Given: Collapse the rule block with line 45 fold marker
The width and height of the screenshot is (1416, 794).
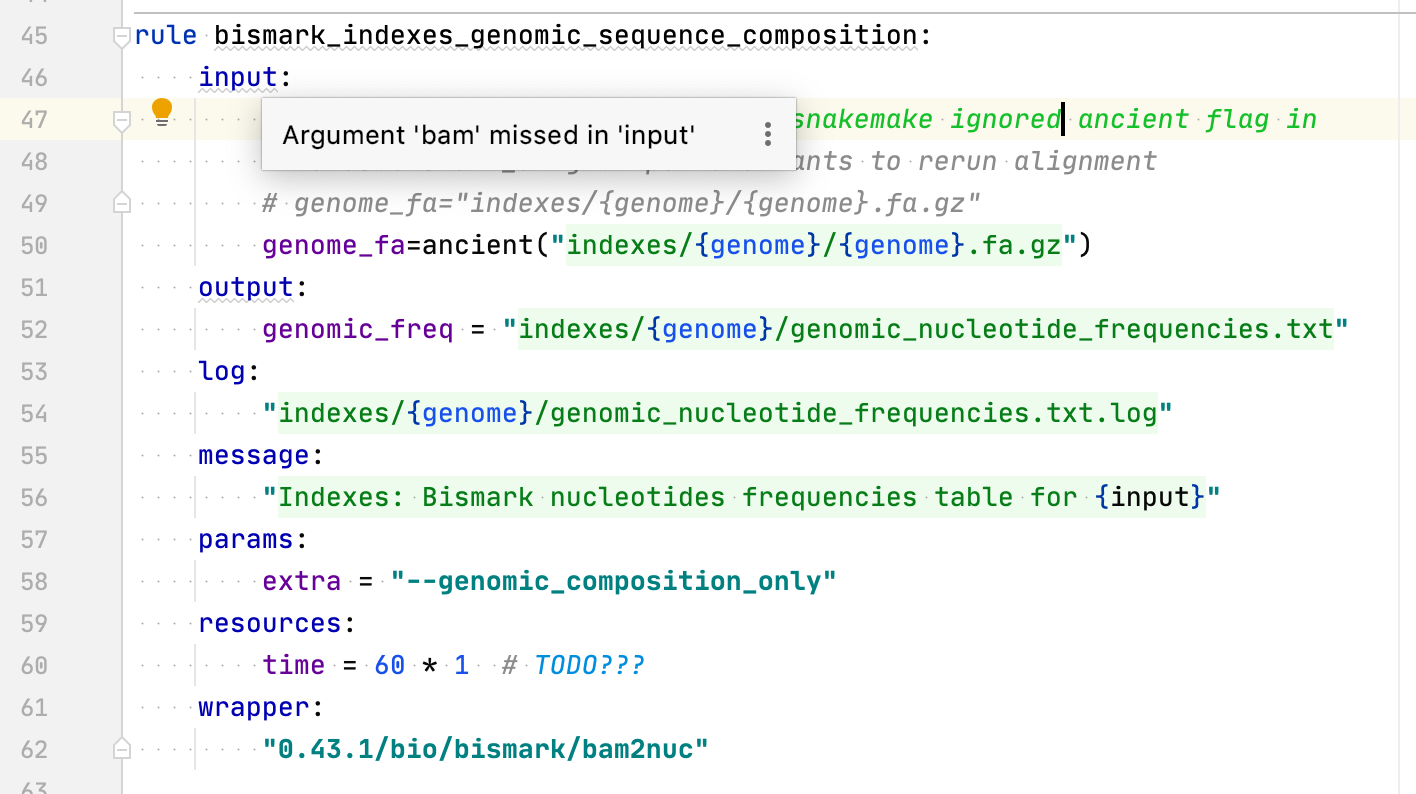Looking at the screenshot, I should pos(121,36).
